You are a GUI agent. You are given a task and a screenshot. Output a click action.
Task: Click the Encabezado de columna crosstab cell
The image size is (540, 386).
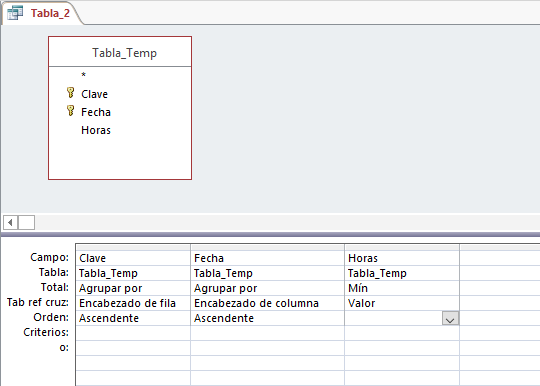click(267, 303)
